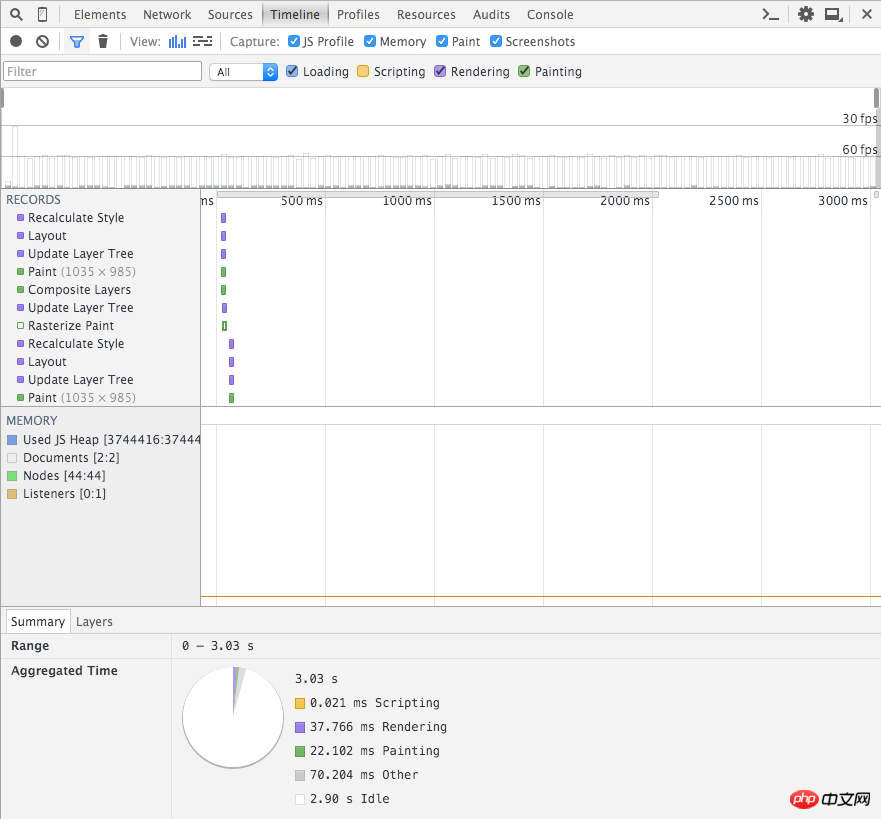Viewport: 881px width, 819px height.
Task: Toggle the filter funnel icon
Action: [x=76, y=42]
